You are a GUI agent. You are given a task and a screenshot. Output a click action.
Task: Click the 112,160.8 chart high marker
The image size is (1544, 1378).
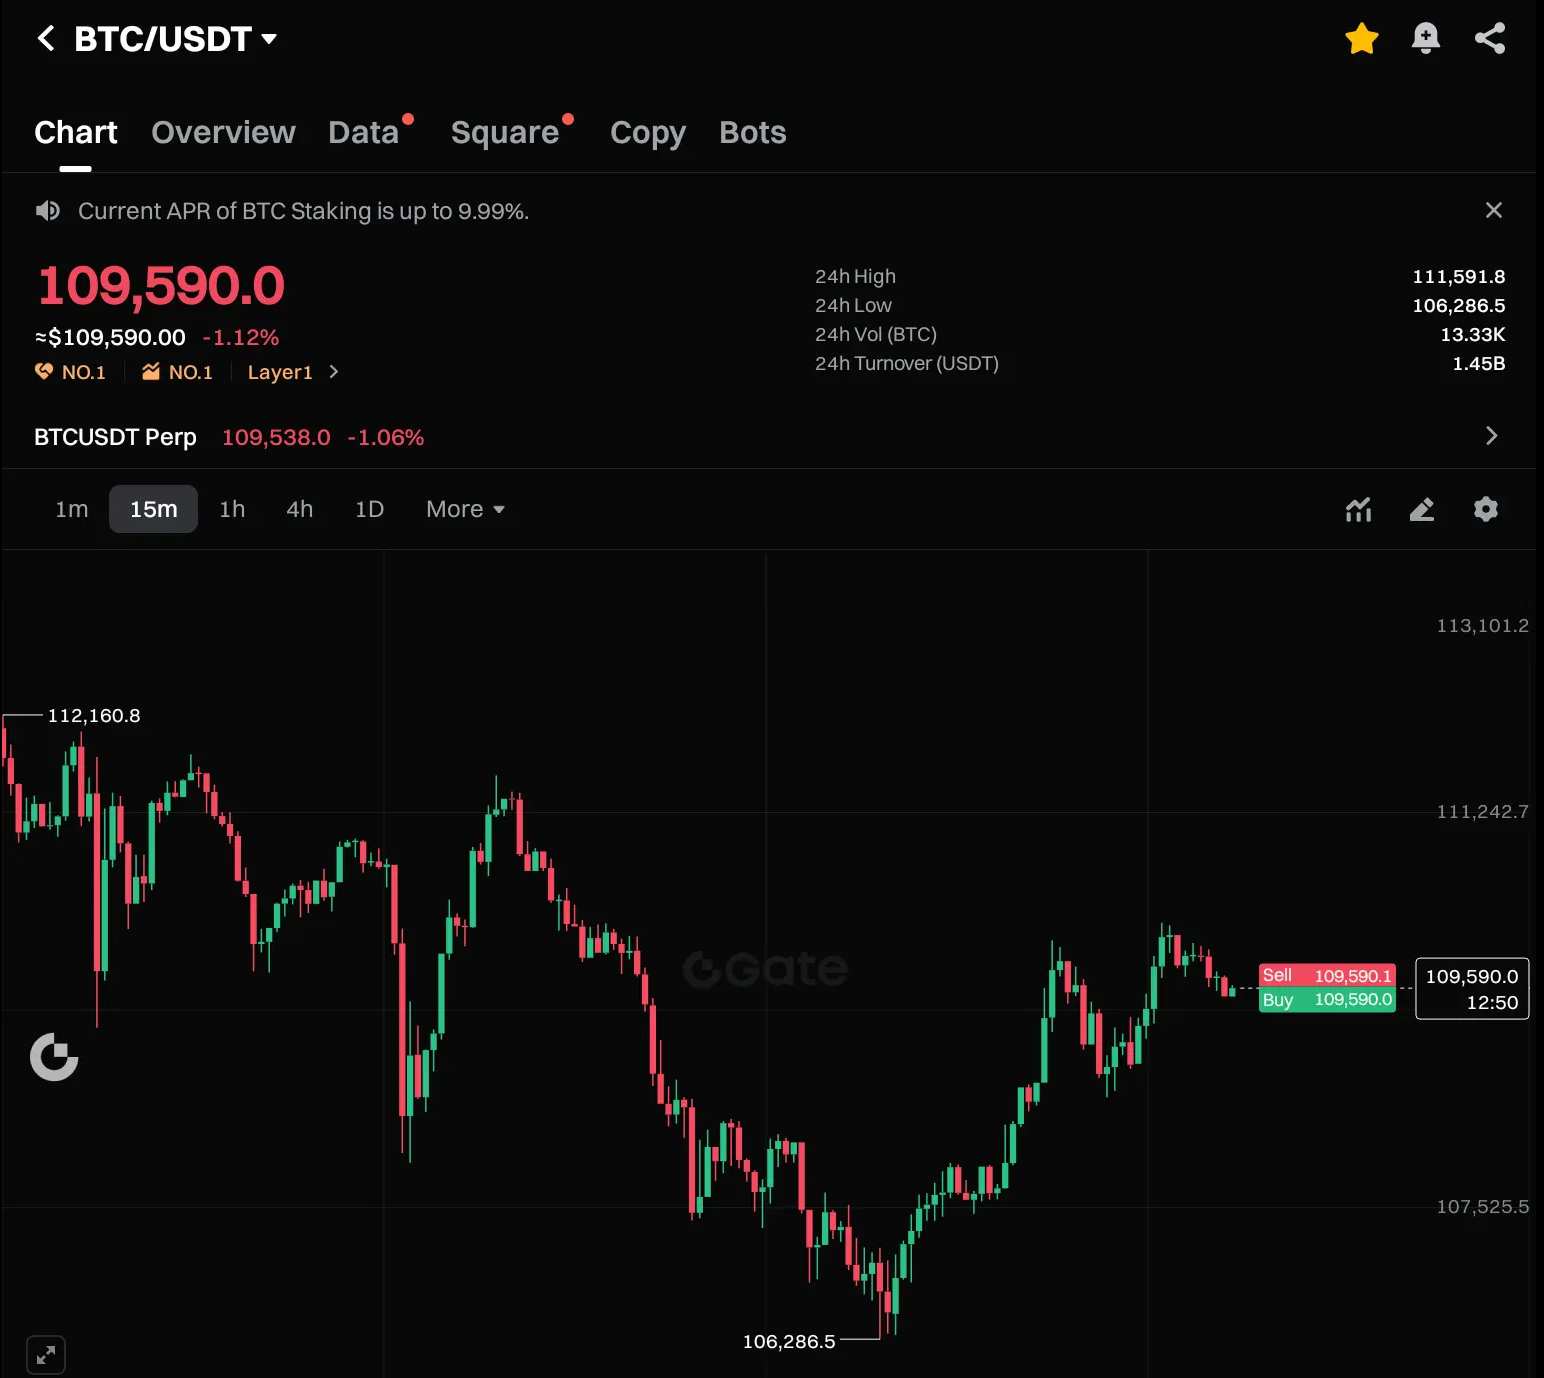pos(94,716)
